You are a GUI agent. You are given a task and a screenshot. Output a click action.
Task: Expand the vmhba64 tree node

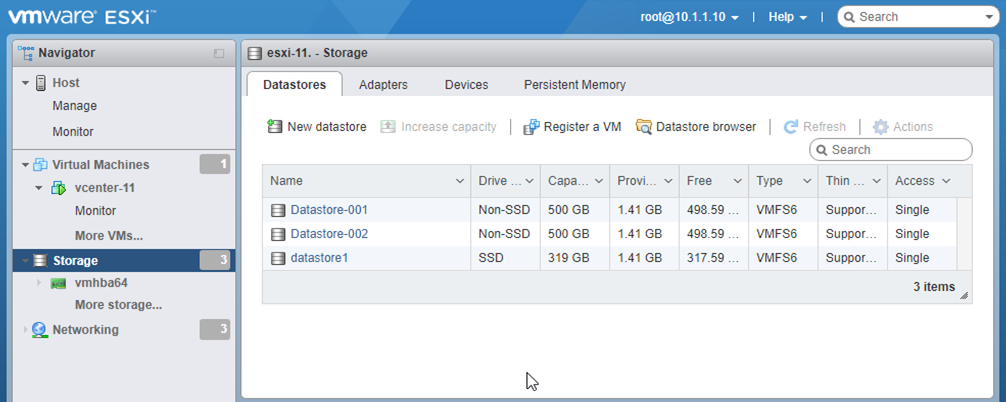[40, 283]
